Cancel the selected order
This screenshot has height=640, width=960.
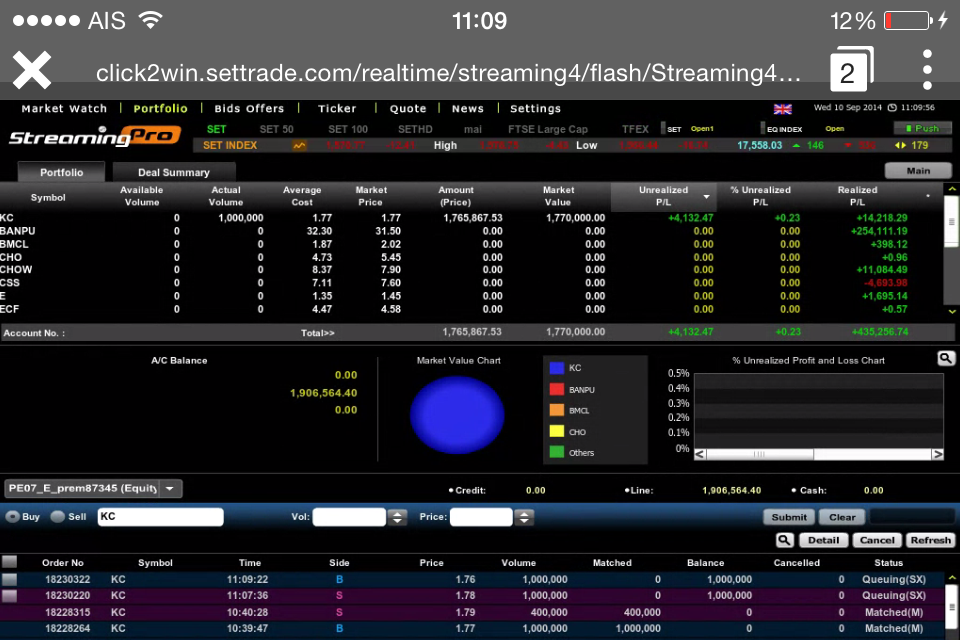877,540
